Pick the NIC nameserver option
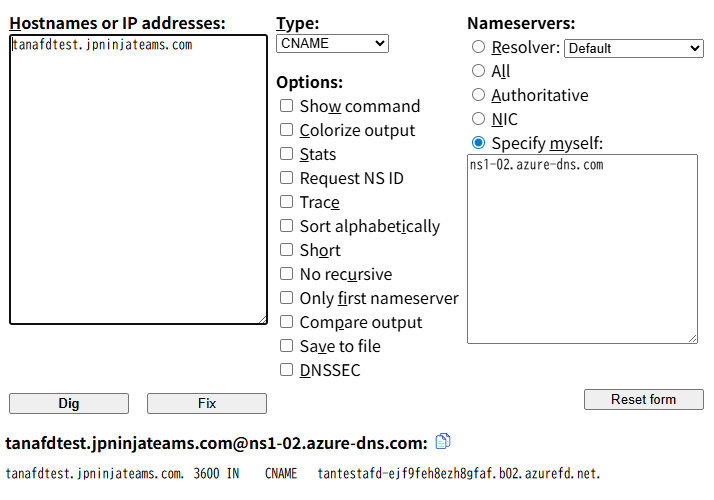This screenshot has height=500, width=714. pos(478,119)
